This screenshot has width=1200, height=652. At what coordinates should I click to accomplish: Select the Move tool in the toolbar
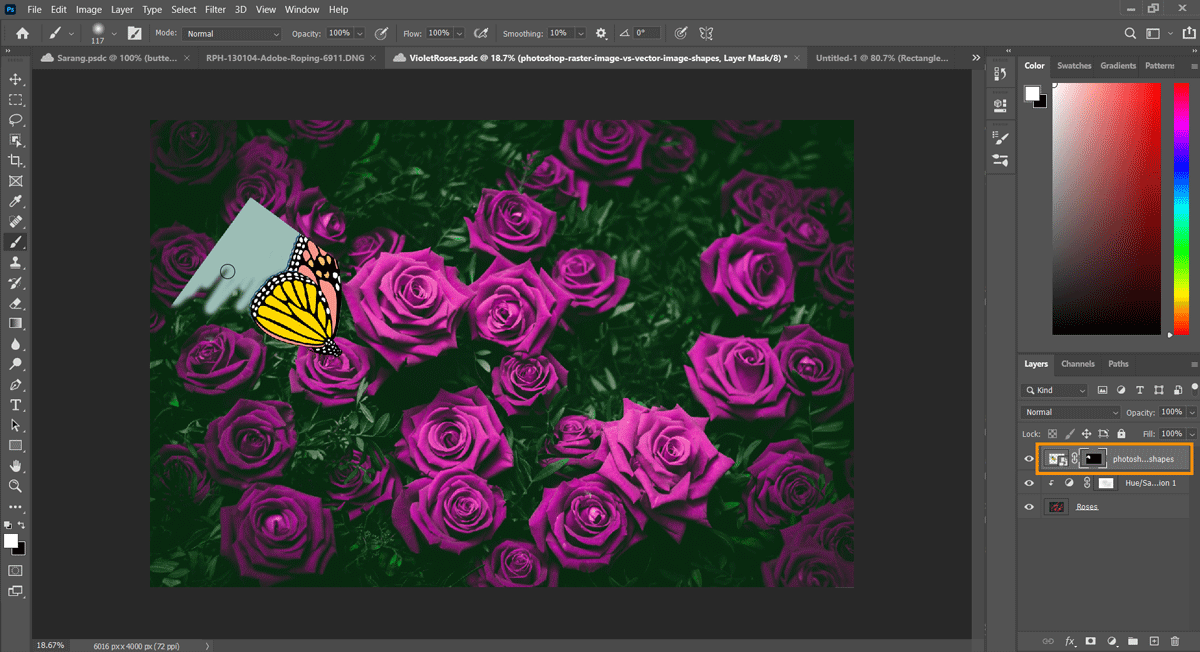pos(15,79)
